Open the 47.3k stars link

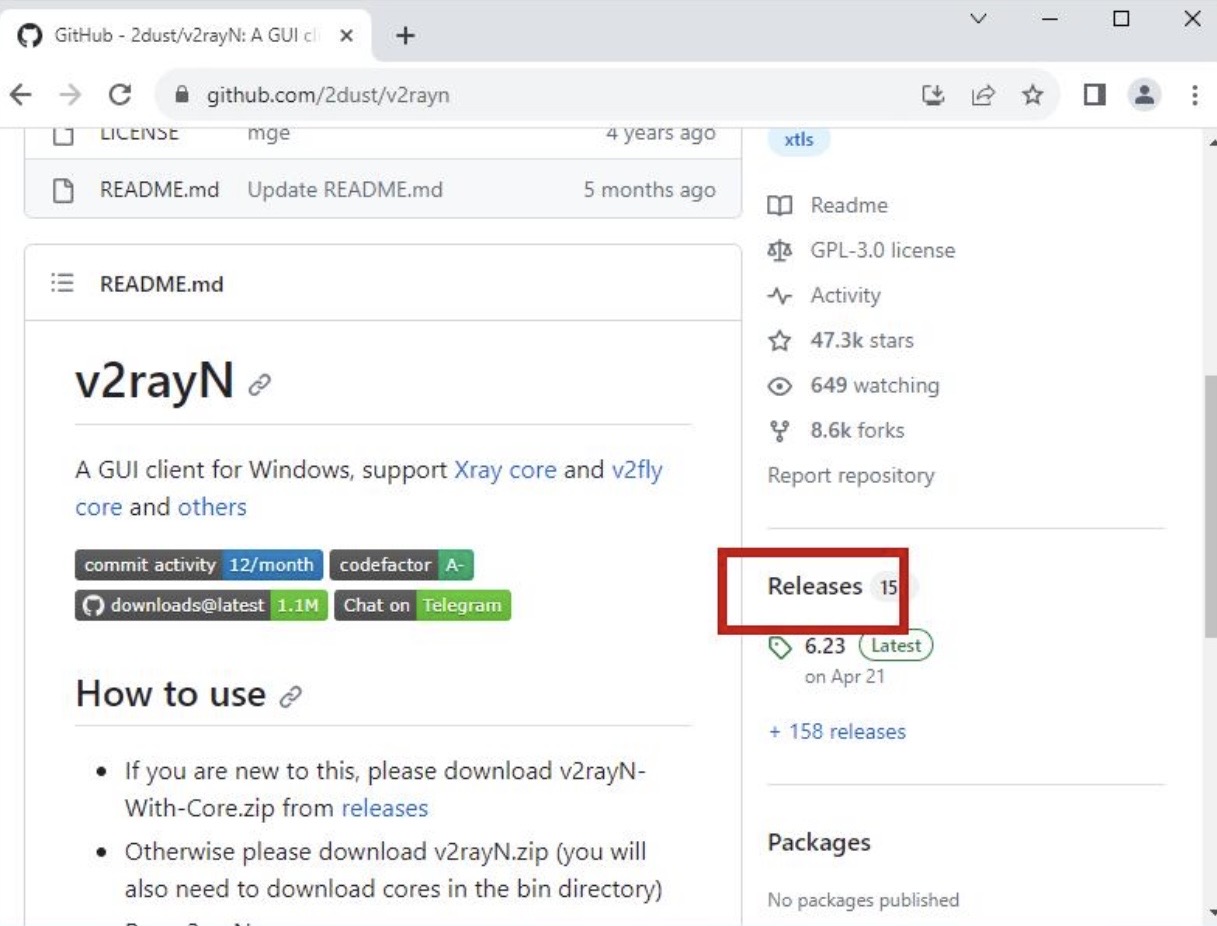click(x=862, y=340)
